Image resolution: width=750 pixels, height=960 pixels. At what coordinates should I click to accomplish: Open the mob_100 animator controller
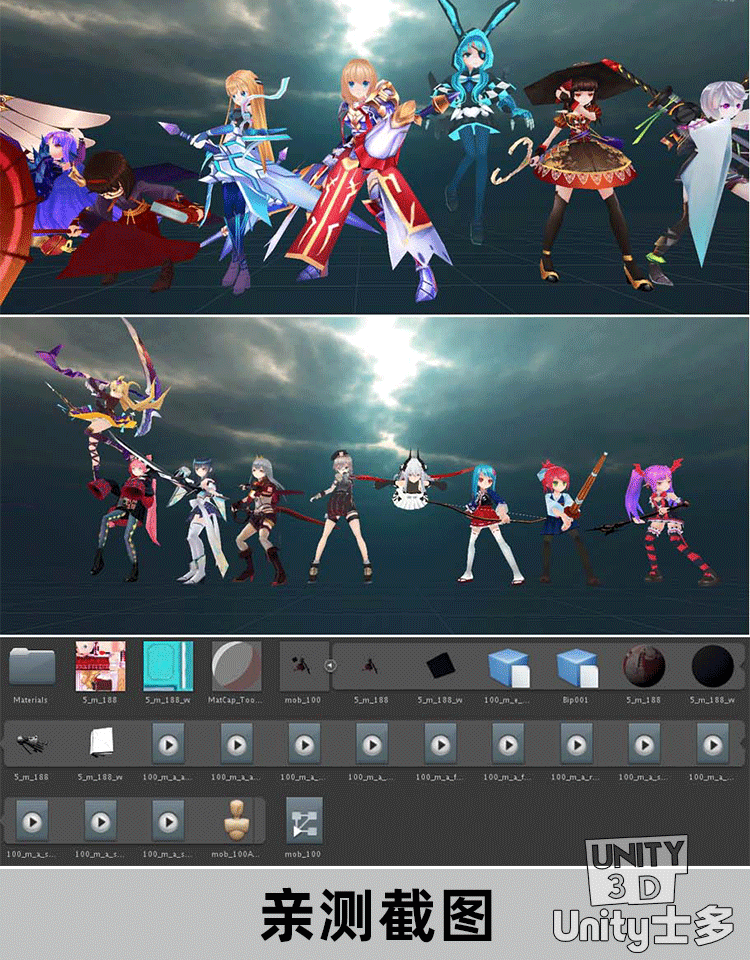(x=304, y=820)
